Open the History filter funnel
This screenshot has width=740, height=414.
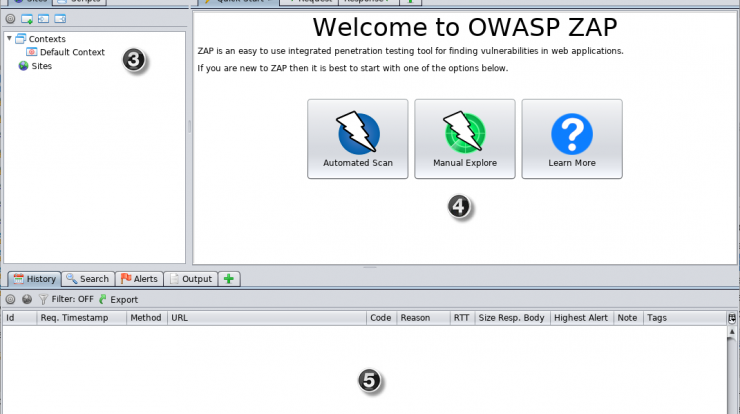[x=43, y=299]
